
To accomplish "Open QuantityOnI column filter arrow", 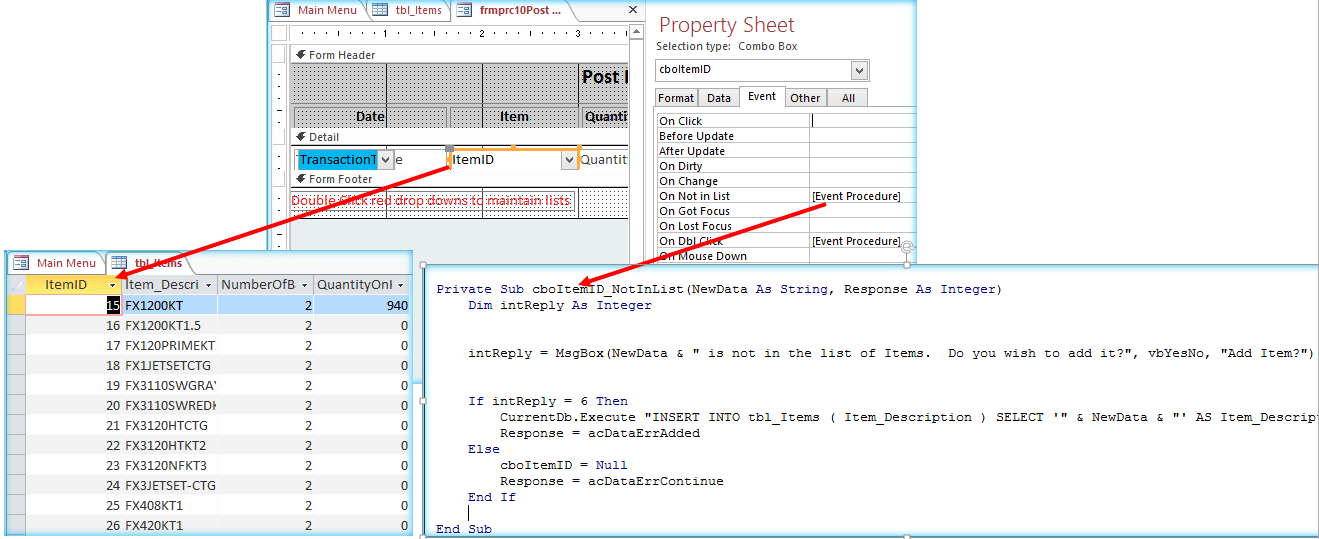I will [x=401, y=284].
